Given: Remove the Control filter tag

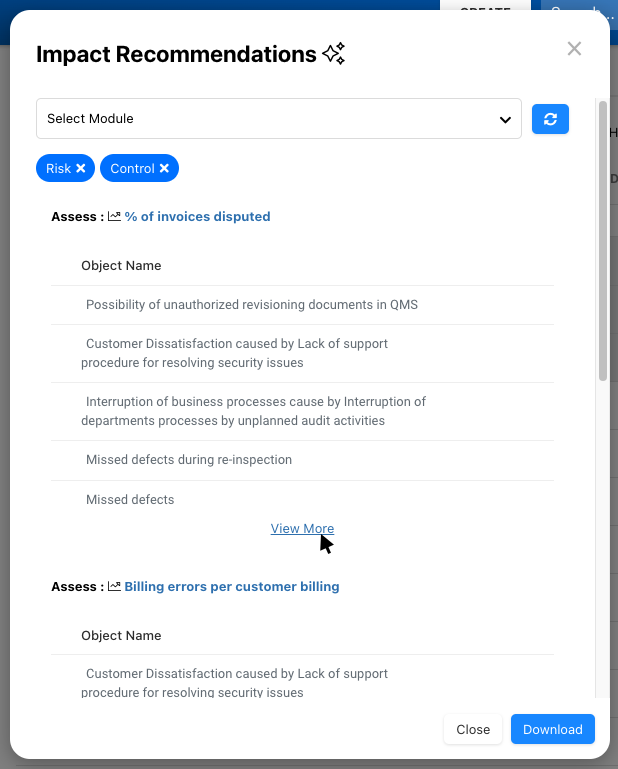Looking at the screenshot, I should pos(164,169).
